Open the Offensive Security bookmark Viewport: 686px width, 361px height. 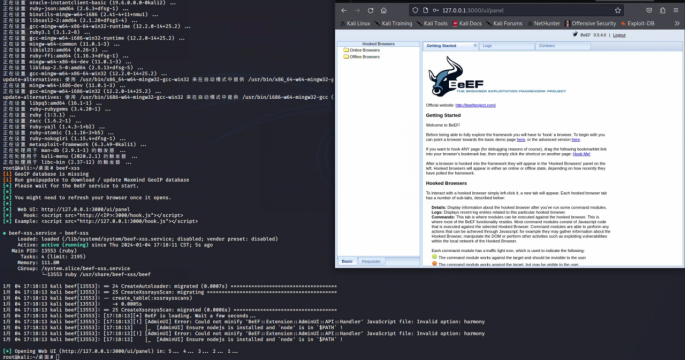(x=590, y=23)
